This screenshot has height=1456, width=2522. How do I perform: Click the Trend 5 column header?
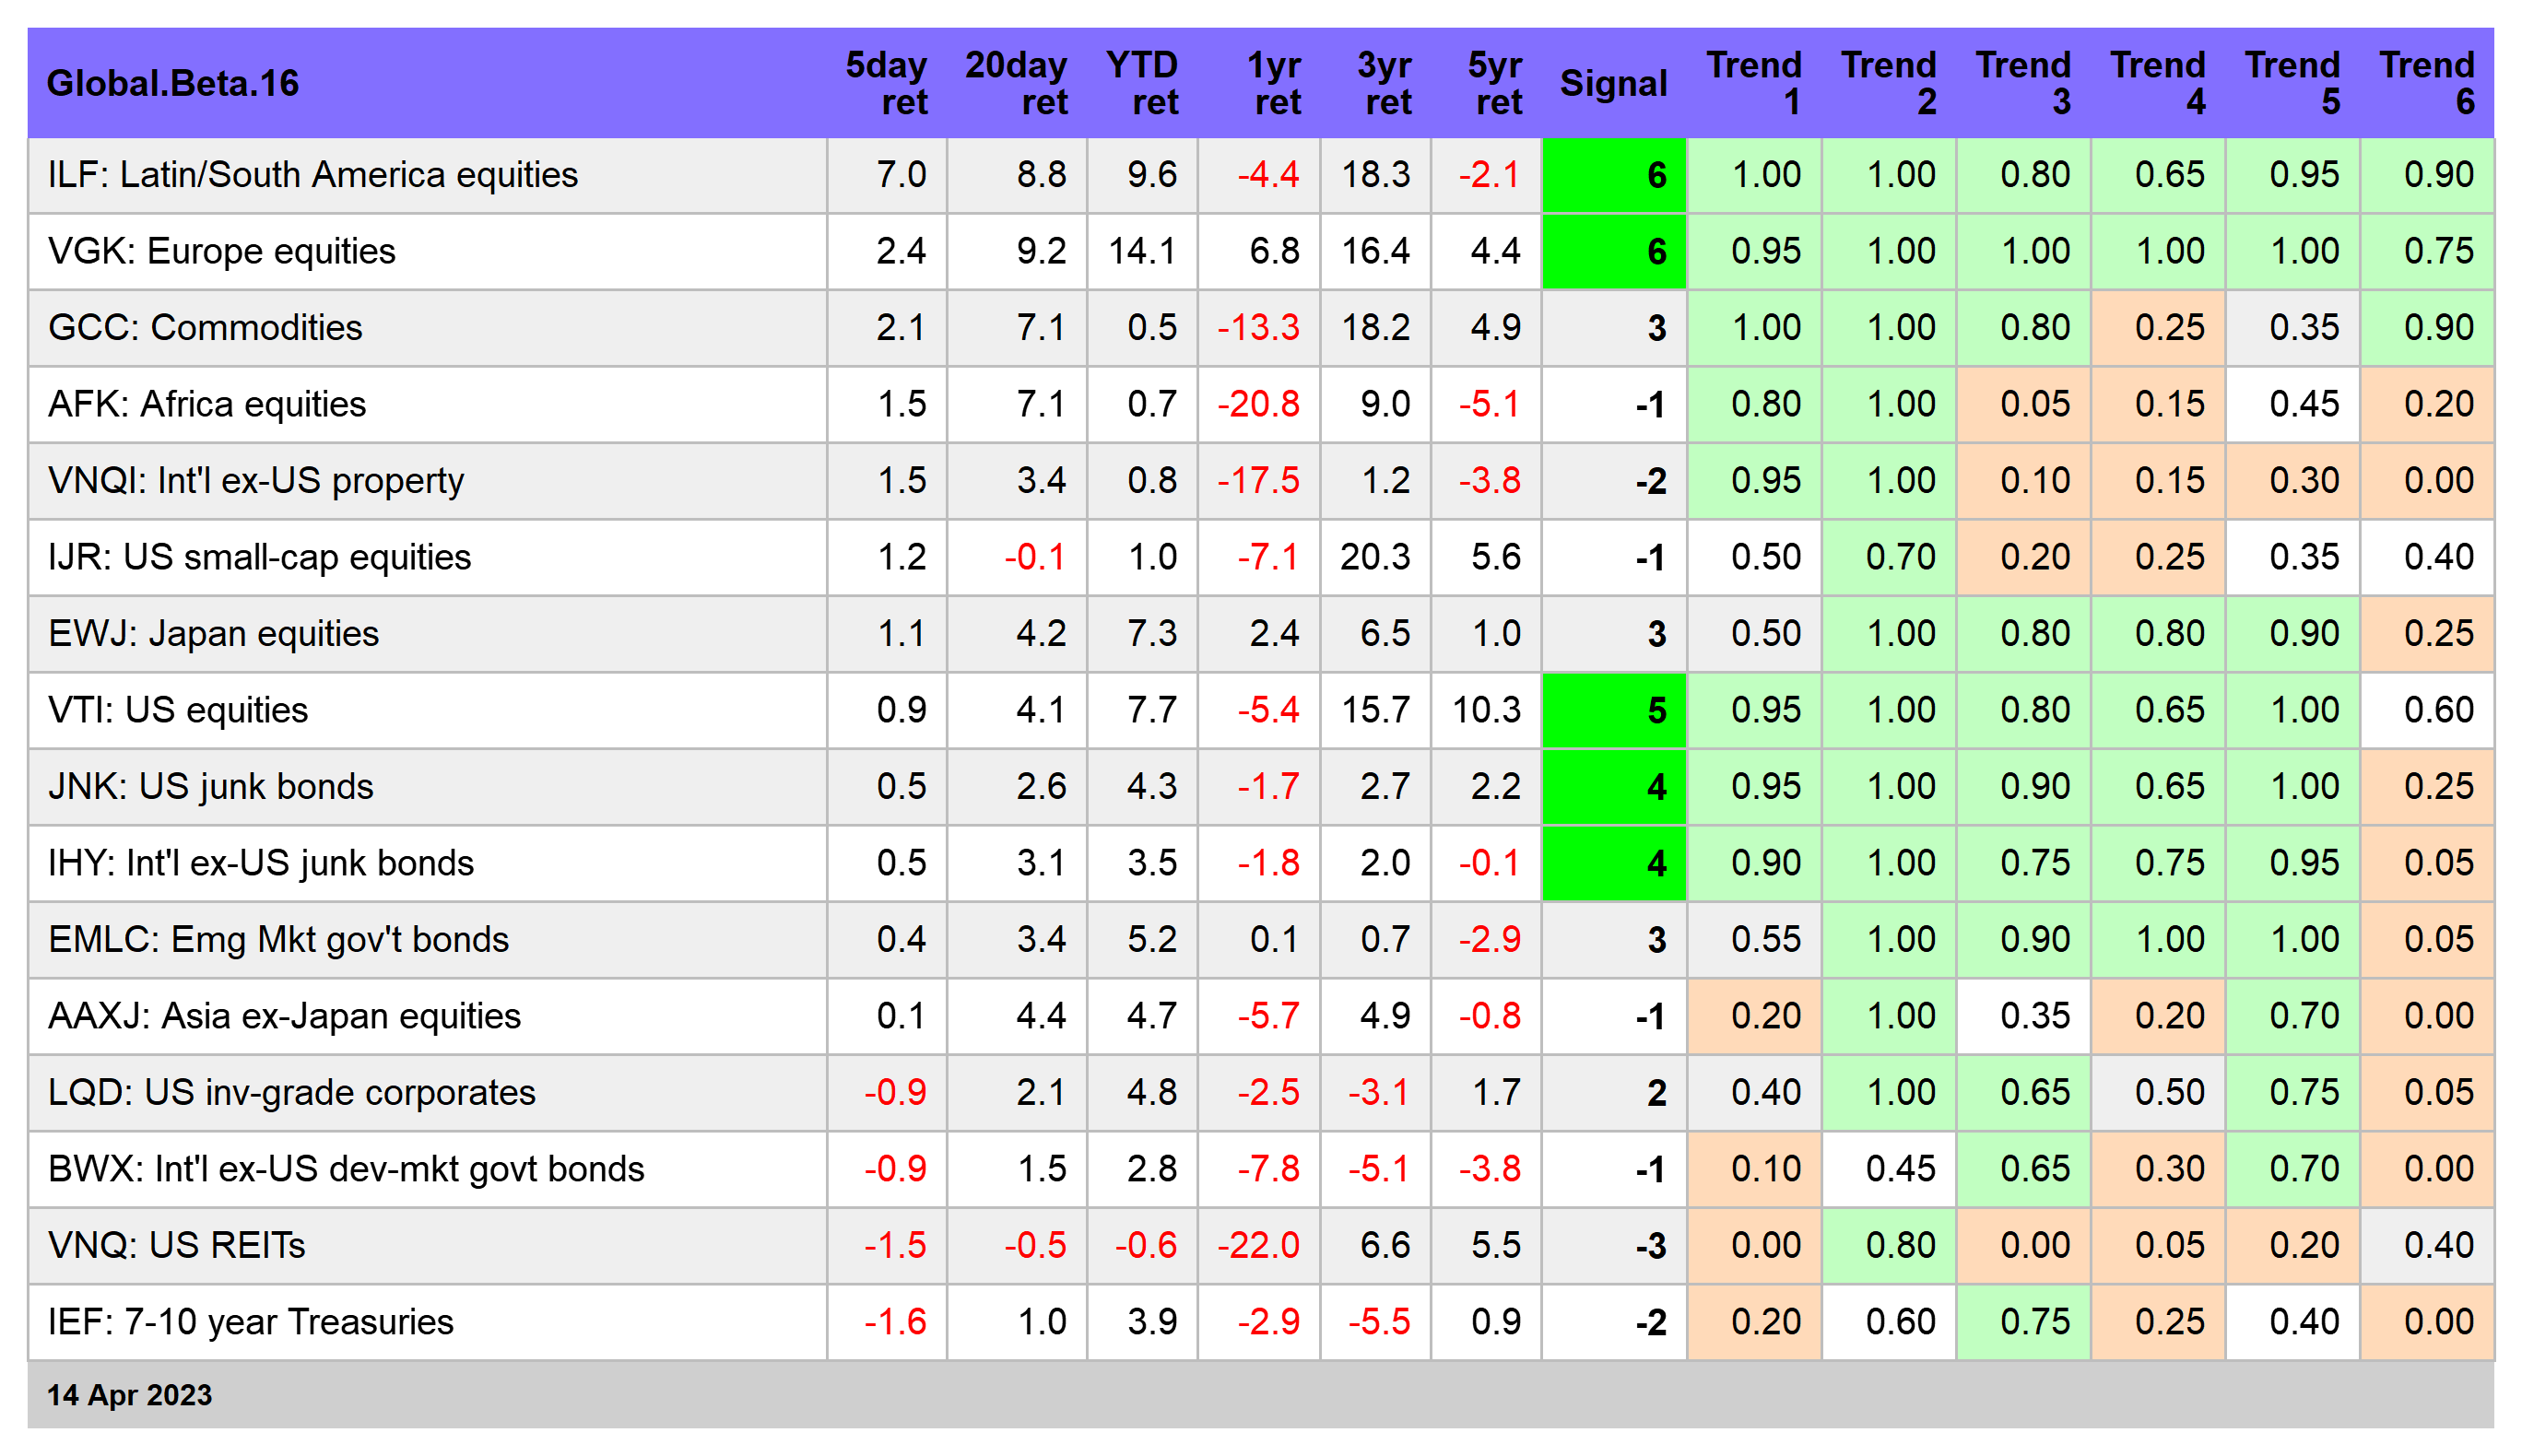2292,83
